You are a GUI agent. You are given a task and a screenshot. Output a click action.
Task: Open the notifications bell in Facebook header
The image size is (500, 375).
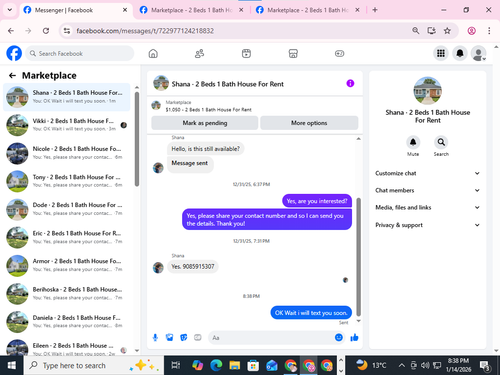(460, 53)
